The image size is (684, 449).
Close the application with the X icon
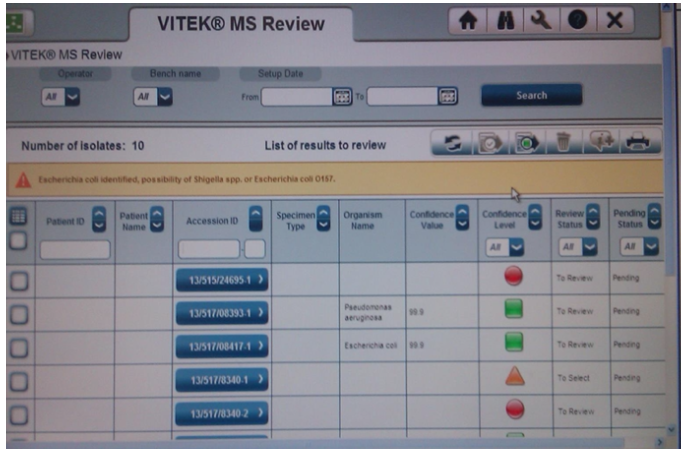(614, 21)
